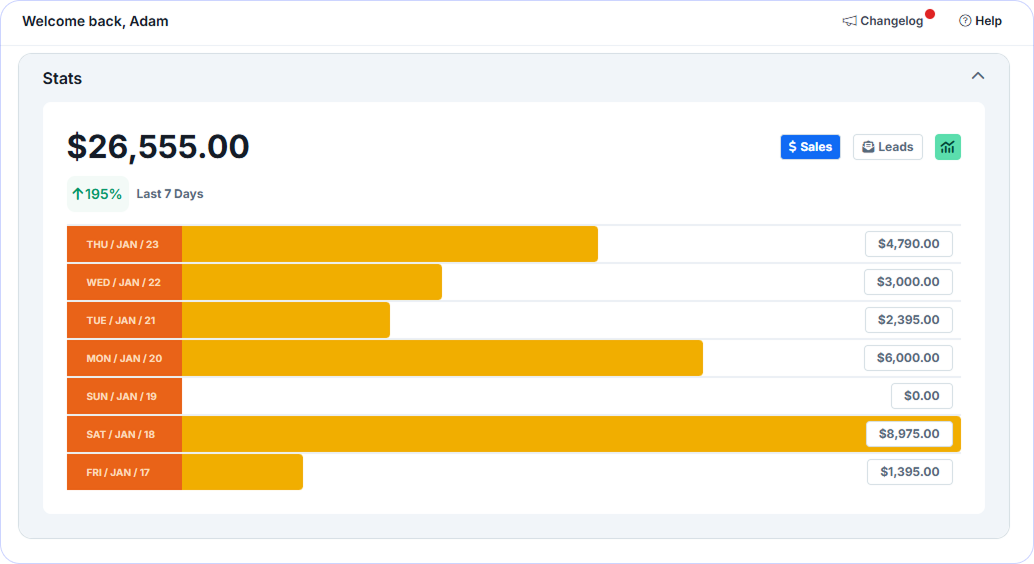This screenshot has width=1034, height=564.
Task: Click the FRI / JAN / 17 bar
Action: tap(242, 472)
